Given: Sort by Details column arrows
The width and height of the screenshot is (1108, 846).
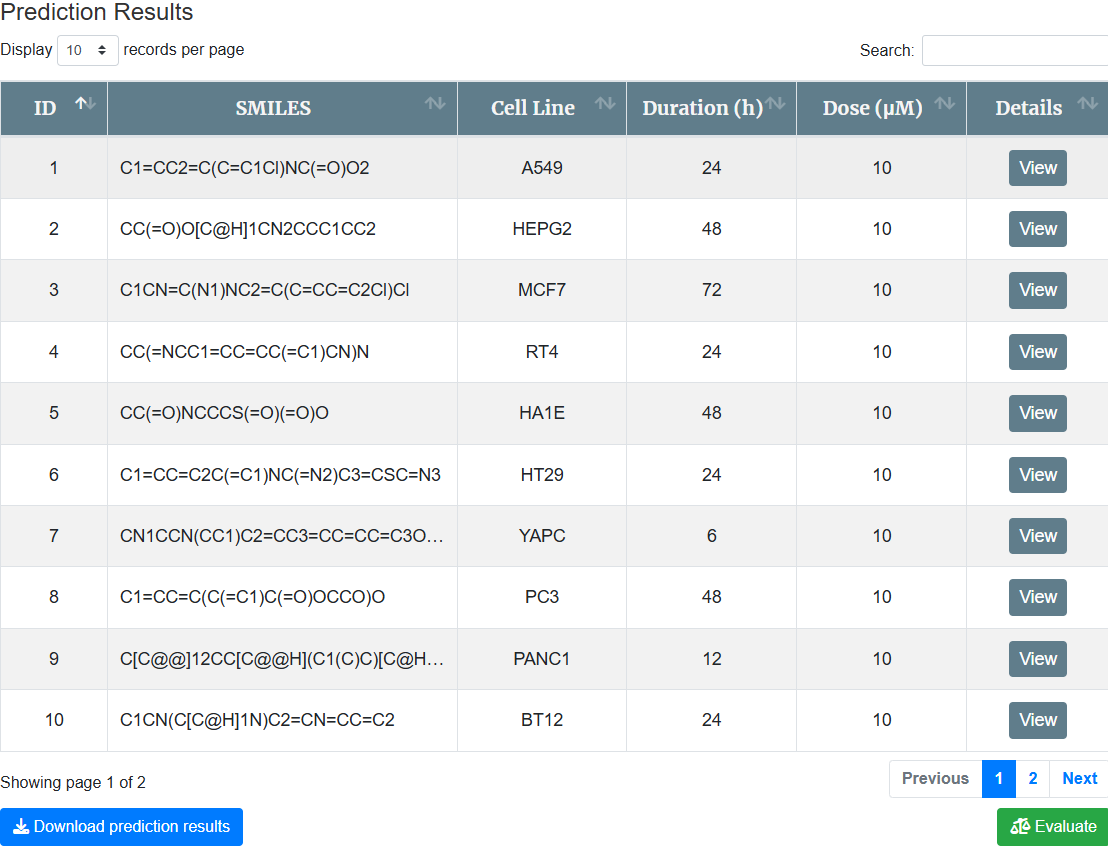Looking at the screenshot, I should click(1088, 103).
